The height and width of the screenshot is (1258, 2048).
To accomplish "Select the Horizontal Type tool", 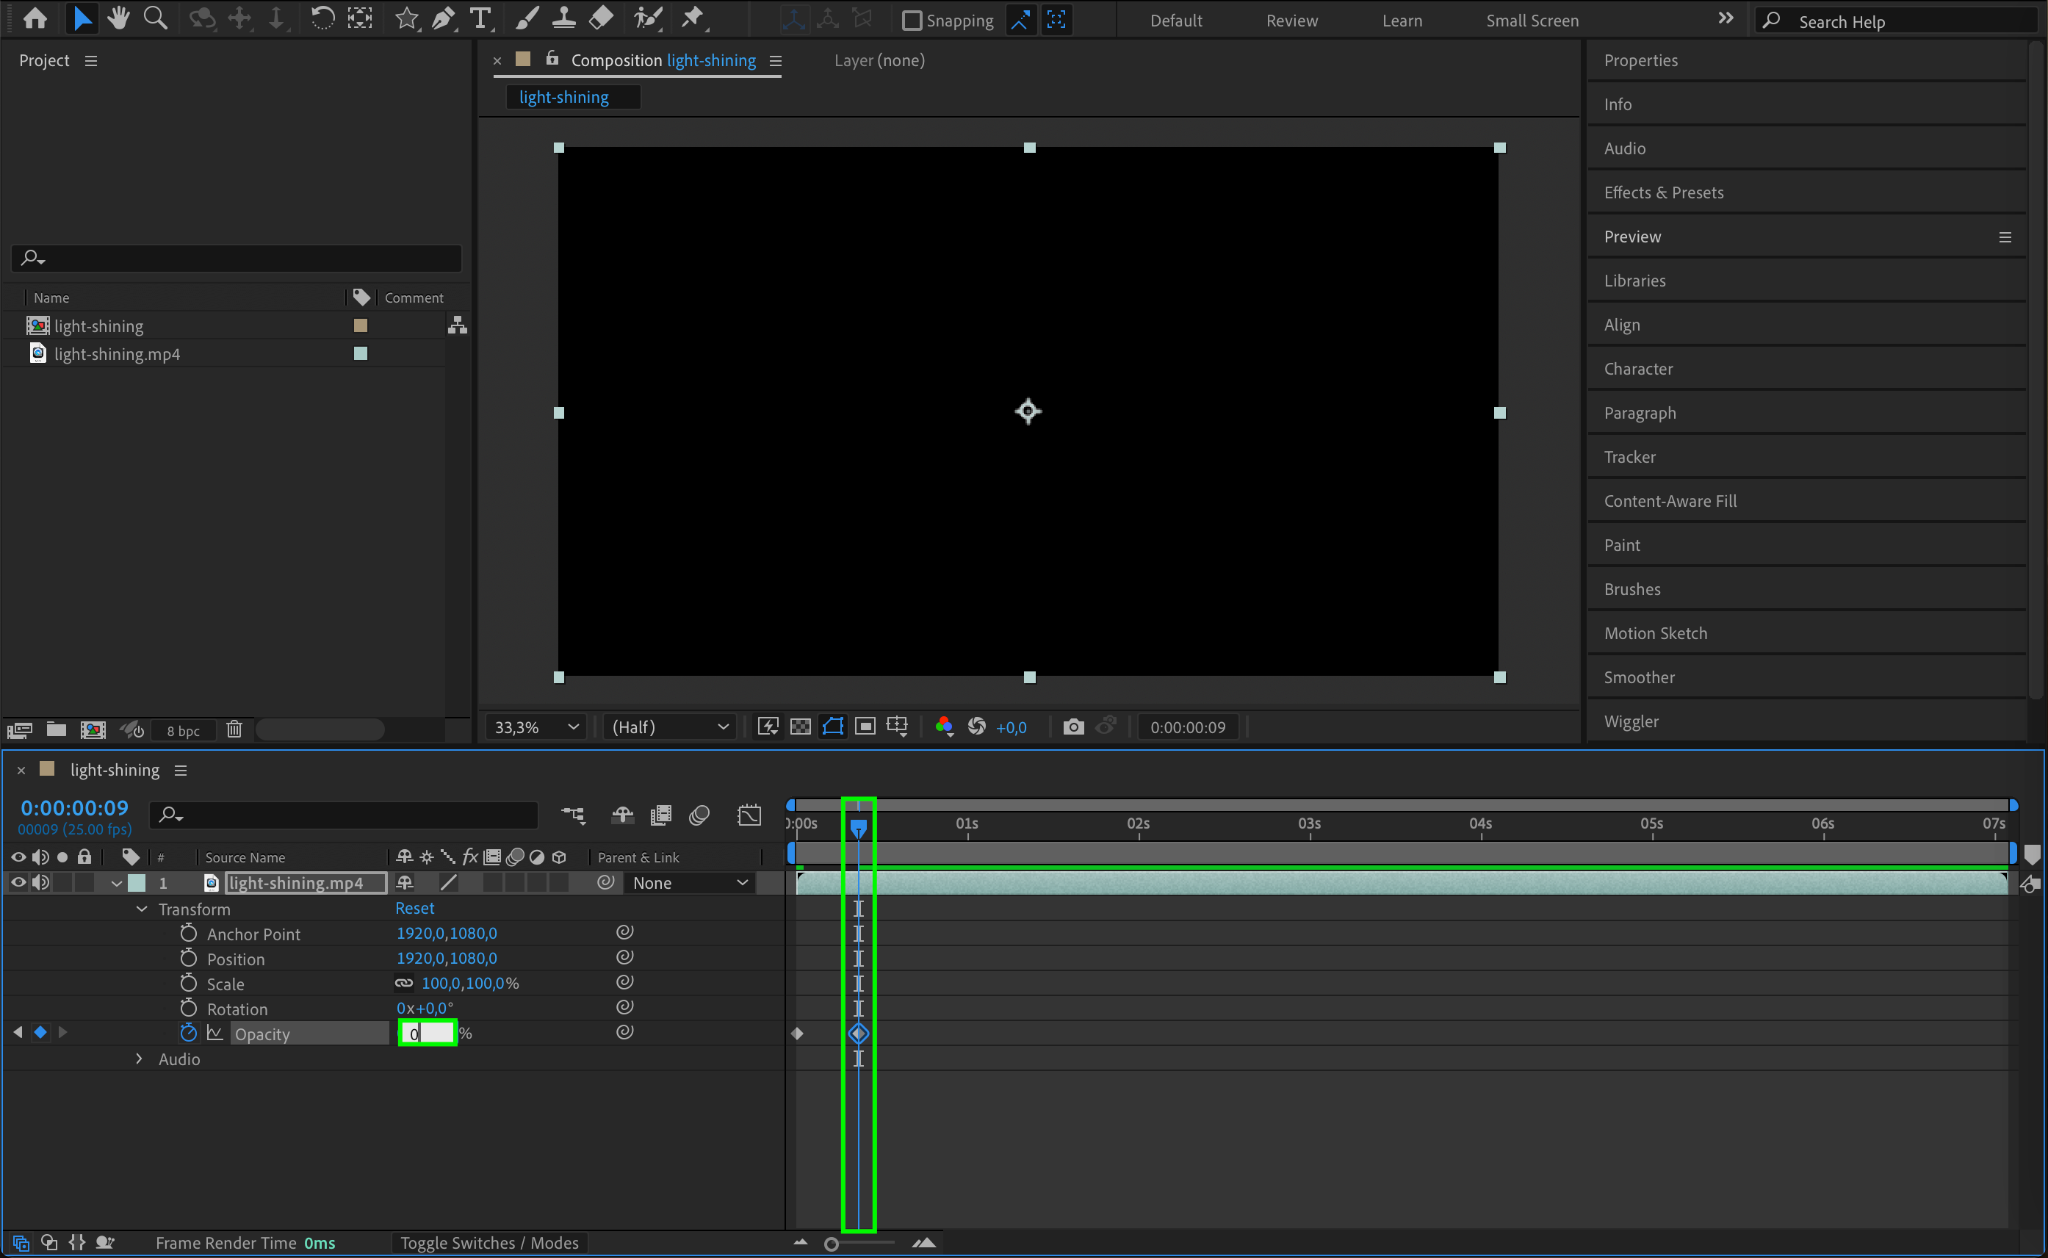I will click(480, 18).
